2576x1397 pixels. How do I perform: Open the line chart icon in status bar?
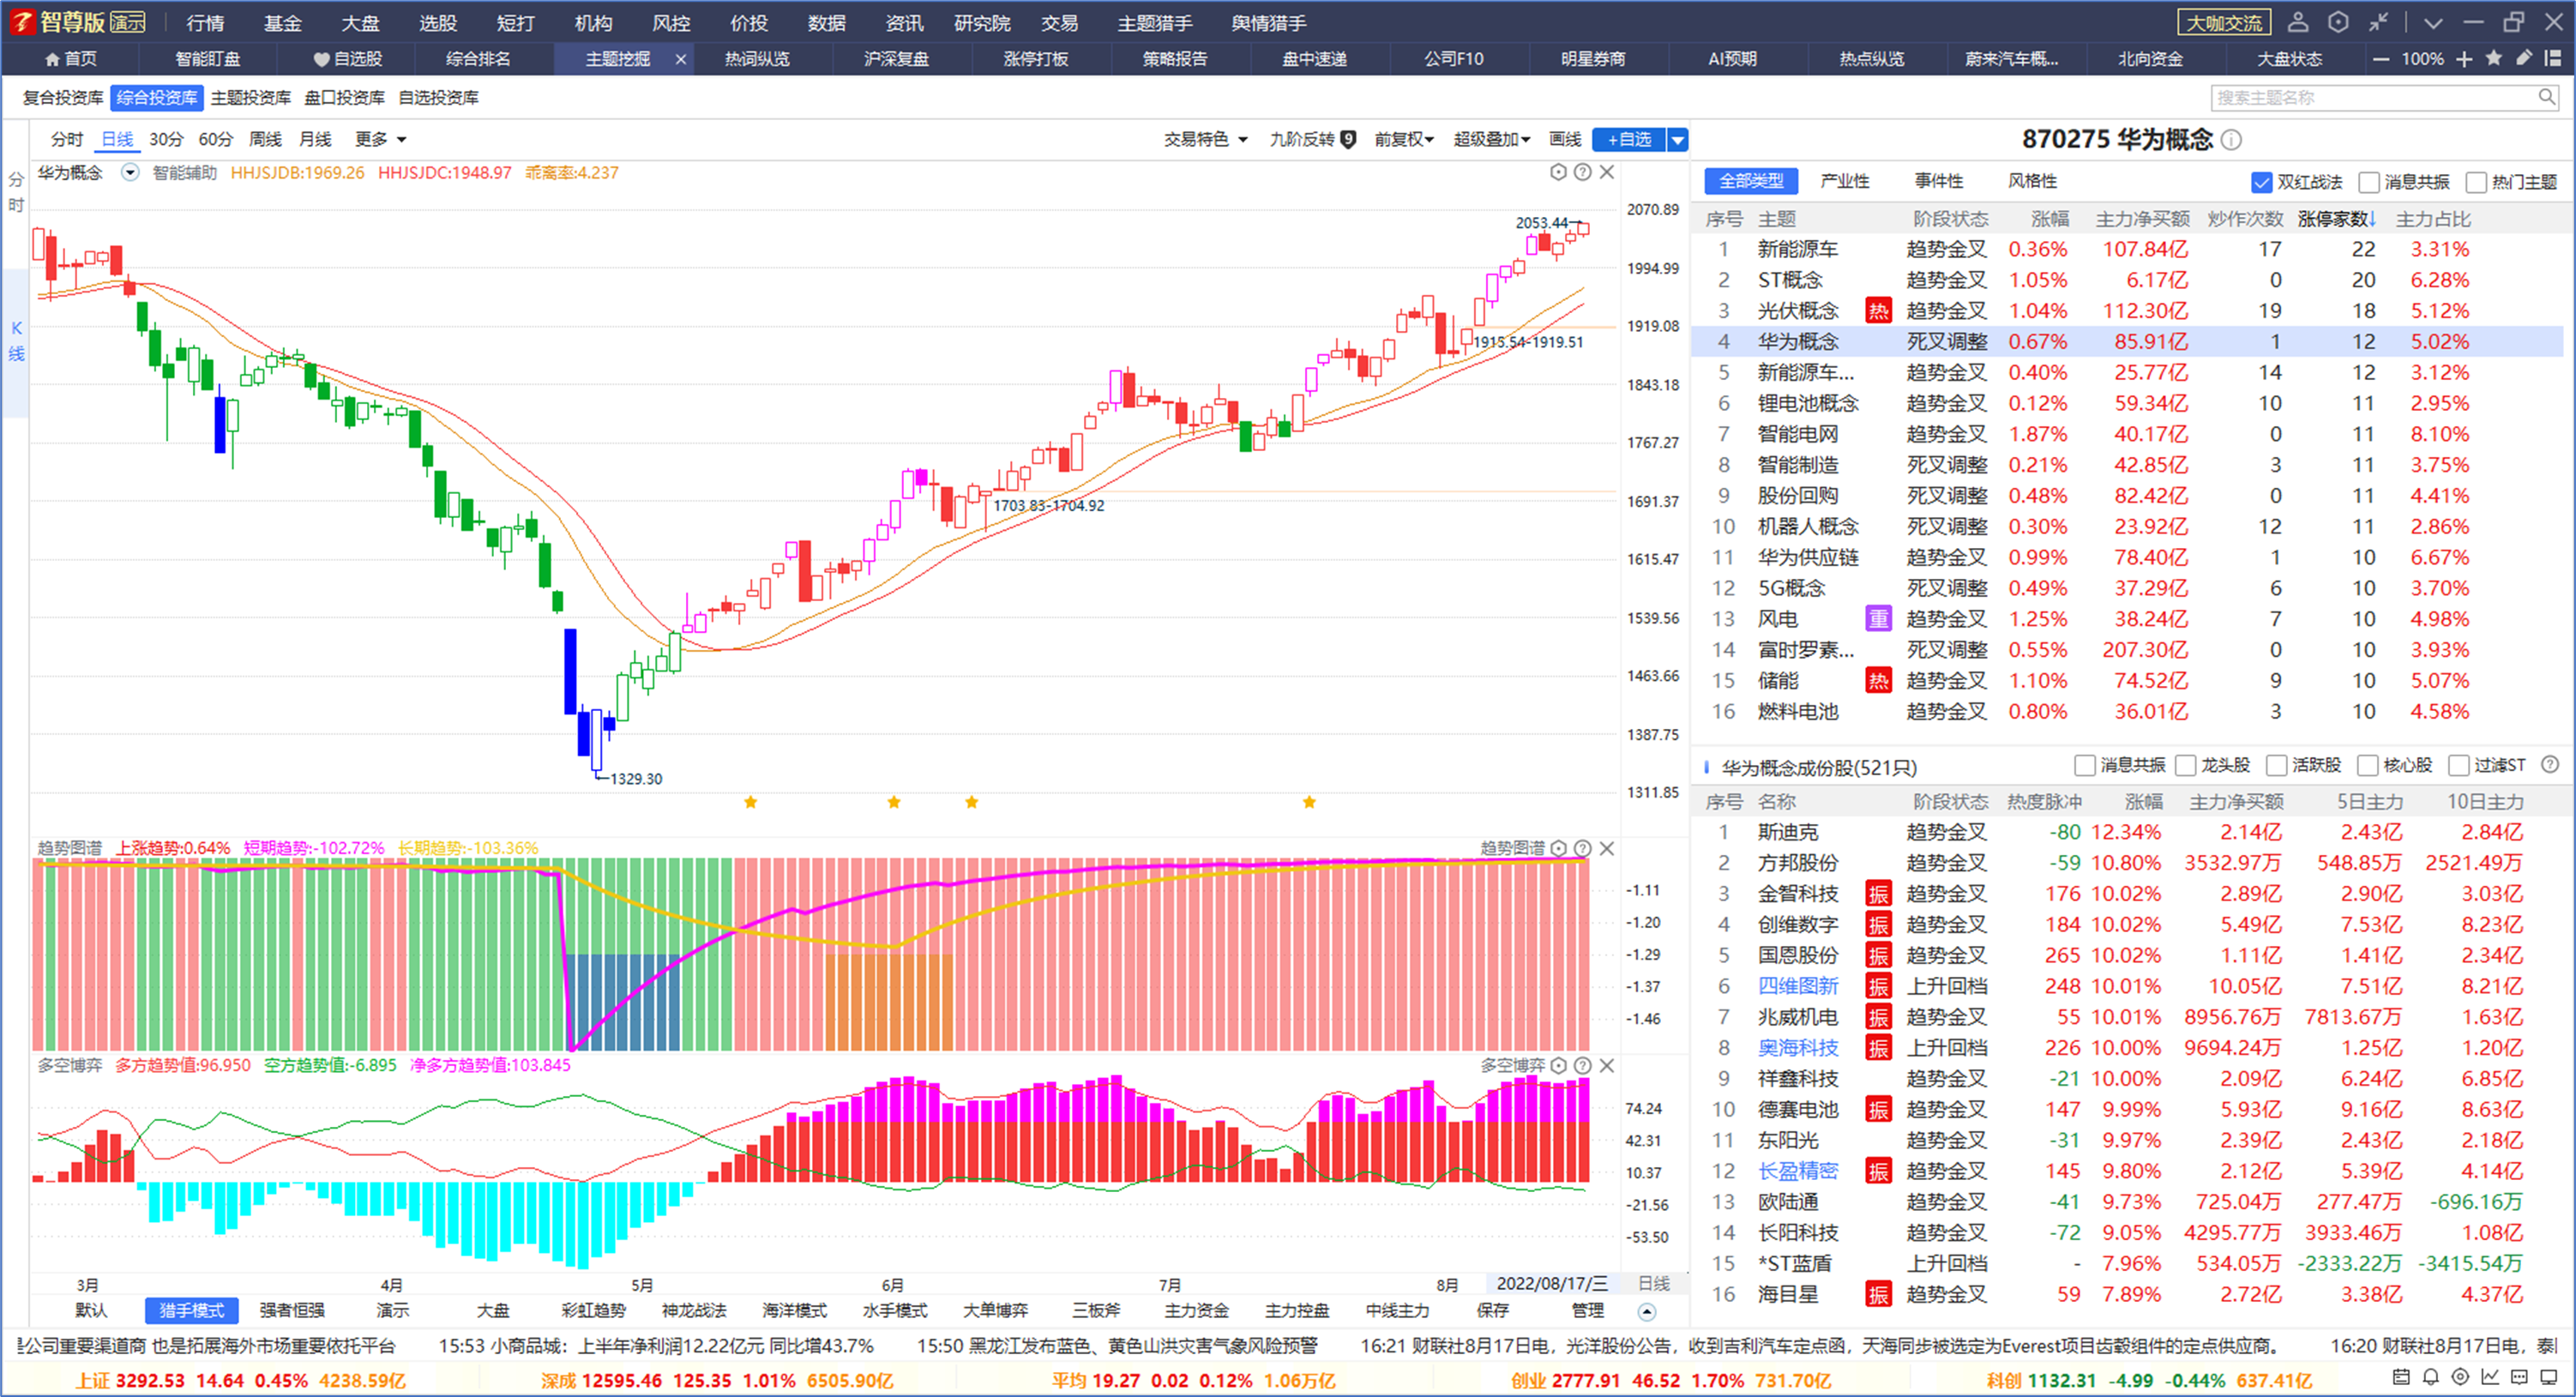2490,1378
